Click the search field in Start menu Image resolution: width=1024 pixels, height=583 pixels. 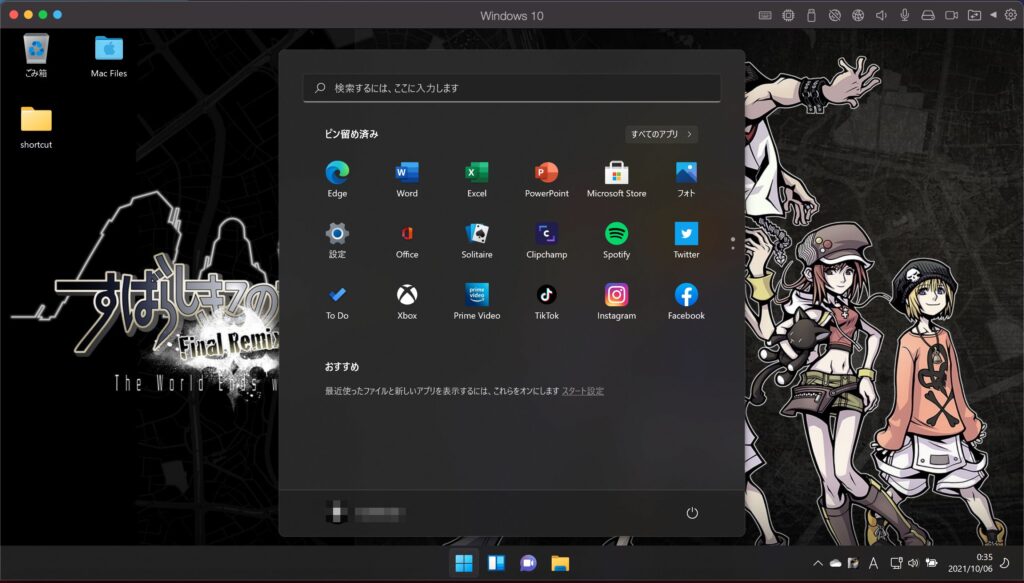click(512, 88)
